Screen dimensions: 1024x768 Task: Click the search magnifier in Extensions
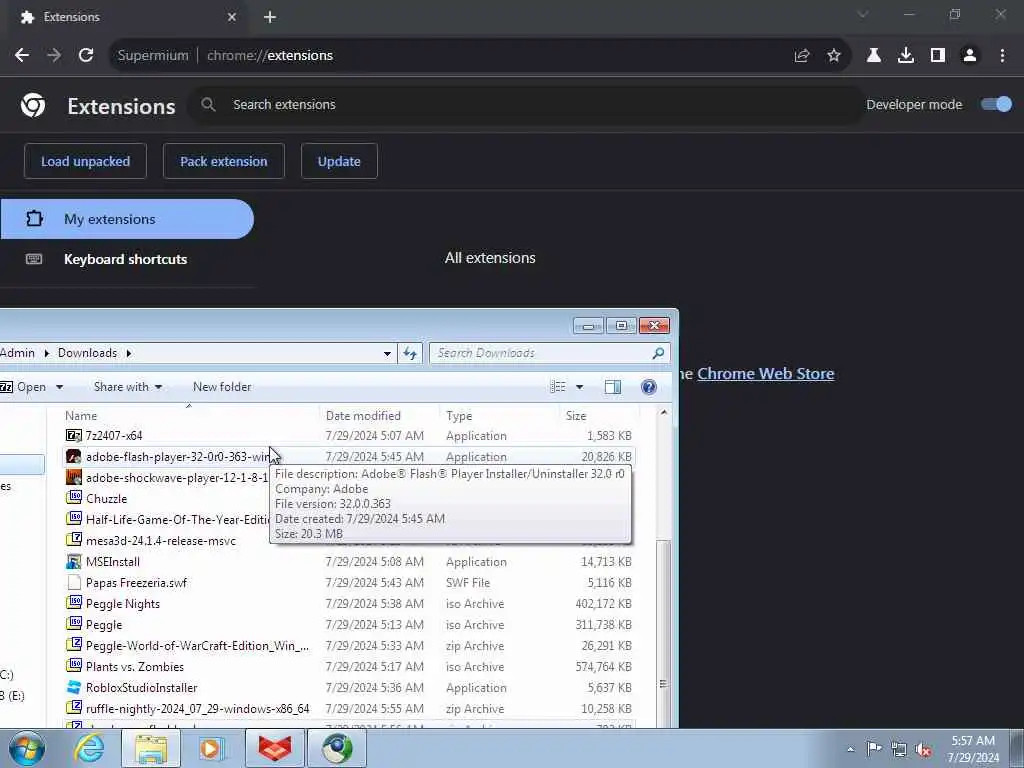208,104
